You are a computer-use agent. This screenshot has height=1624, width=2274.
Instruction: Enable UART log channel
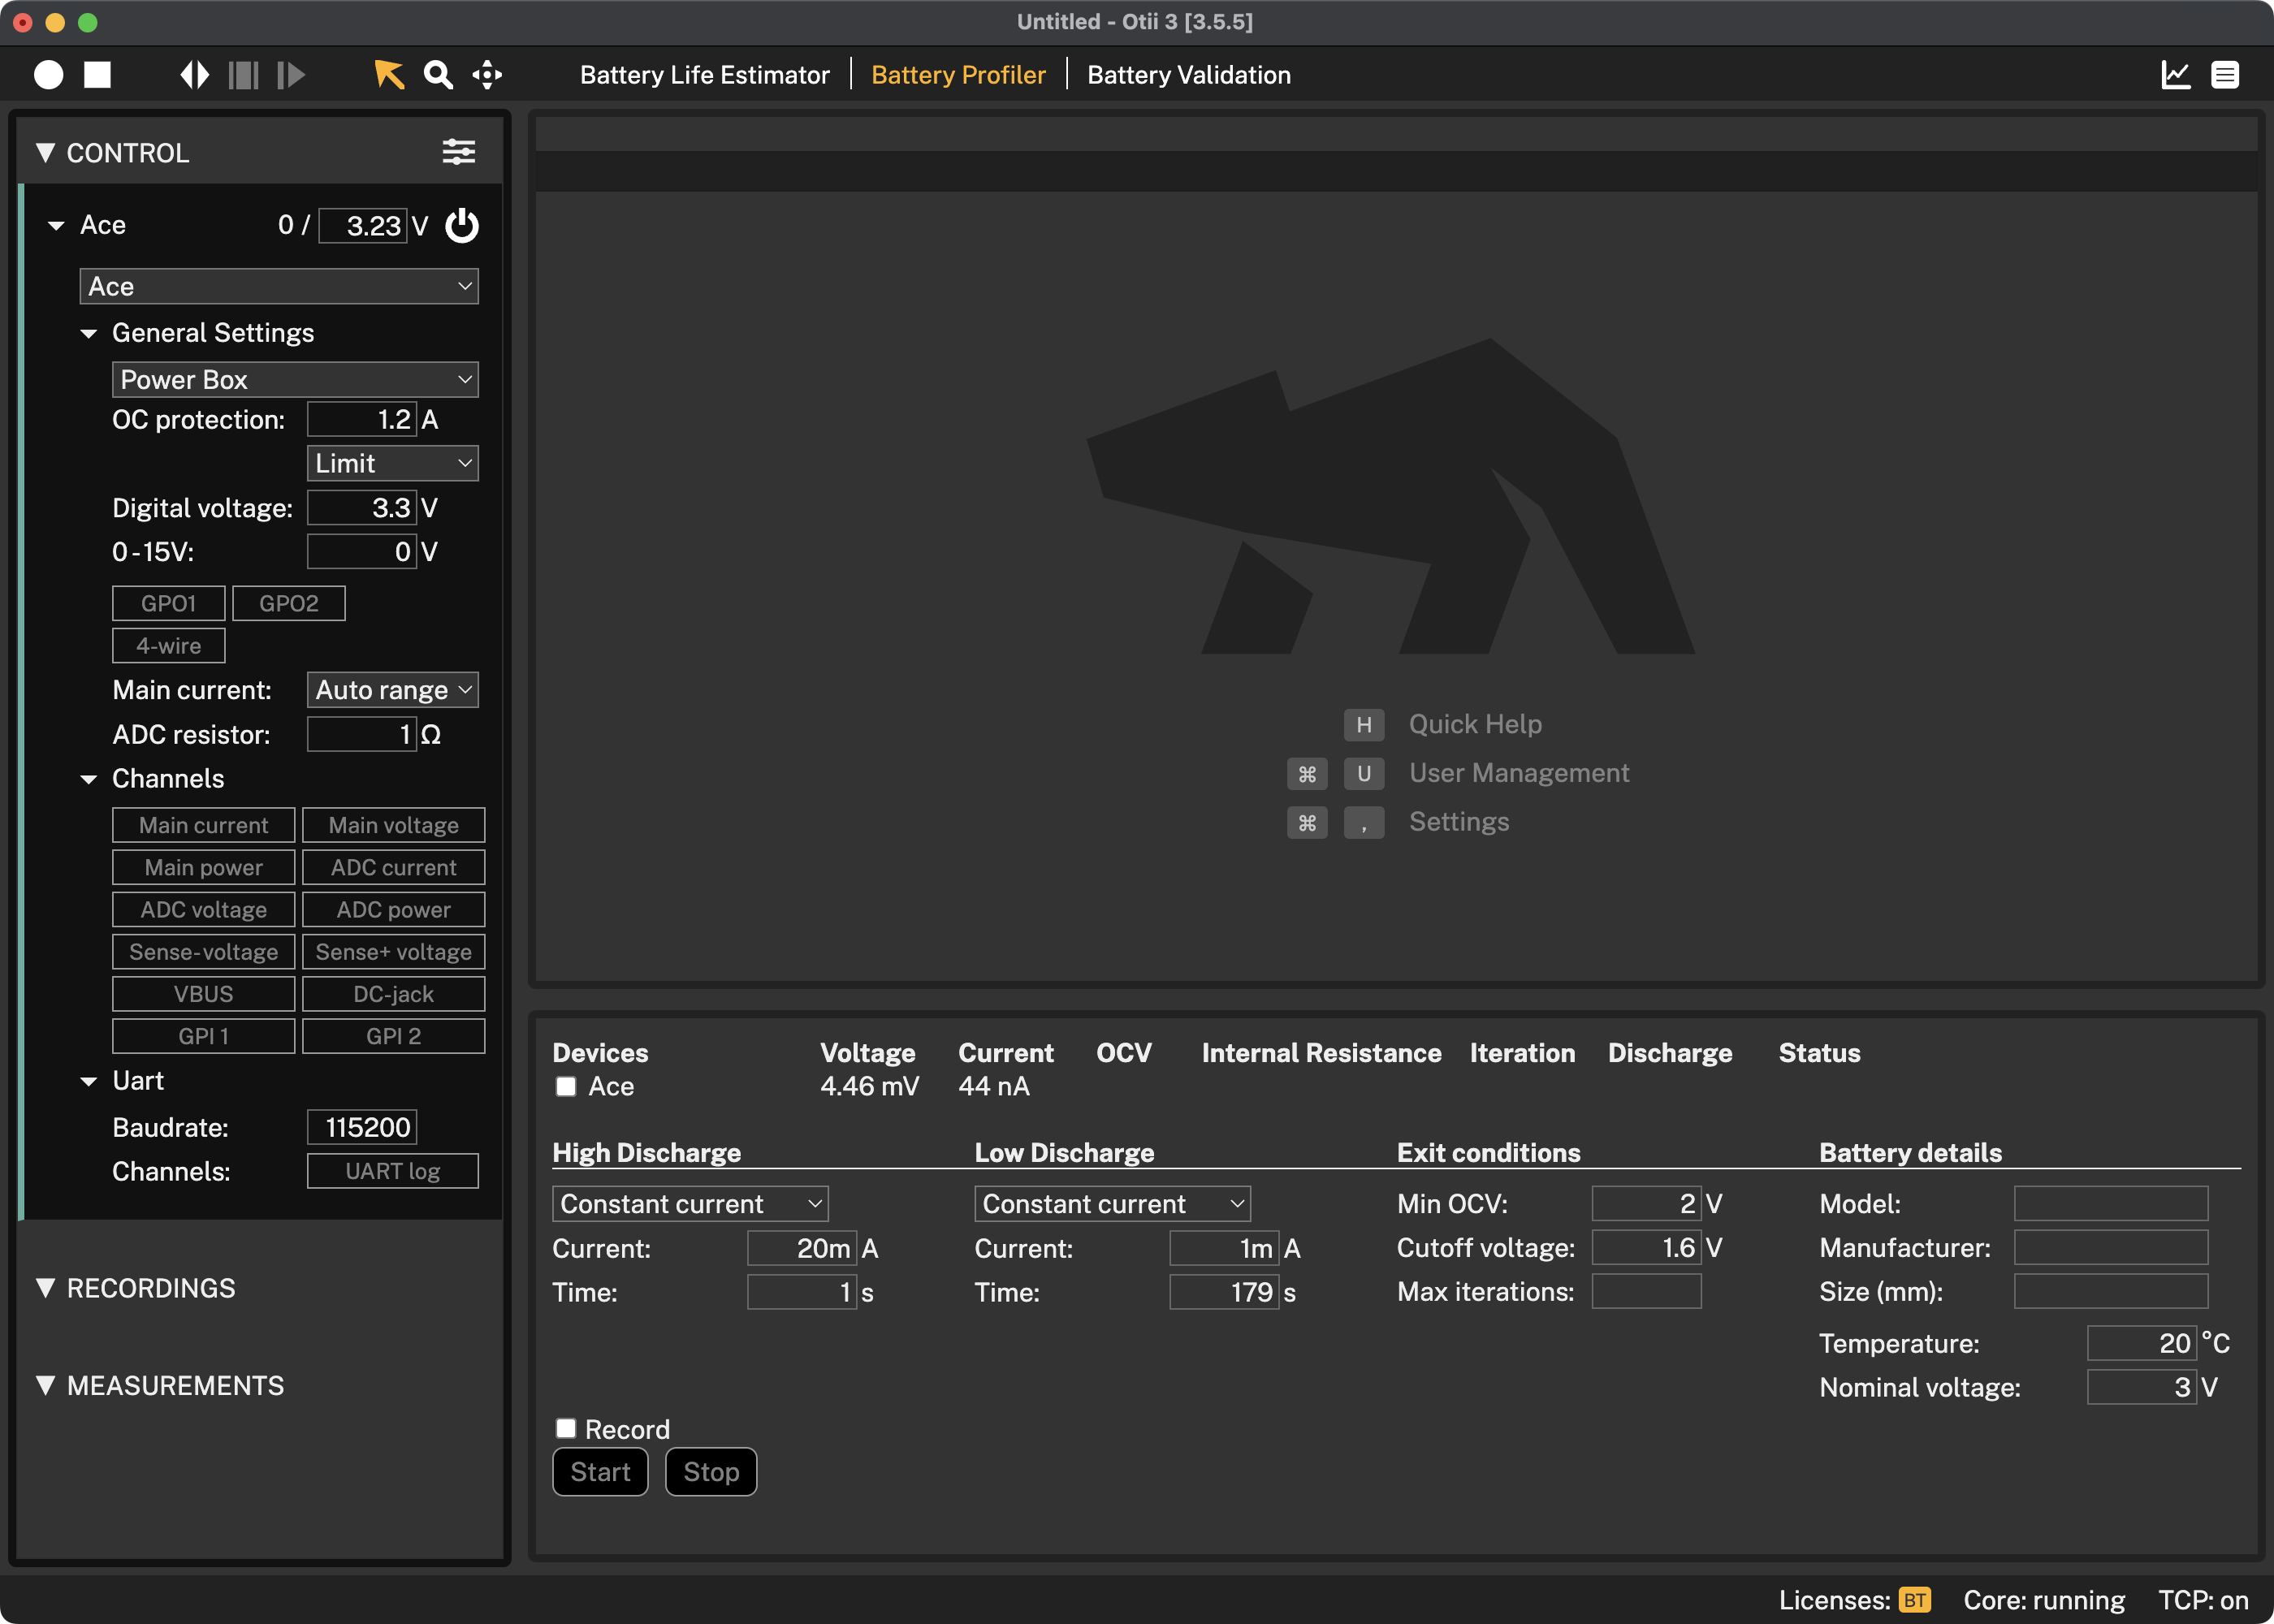393,1171
